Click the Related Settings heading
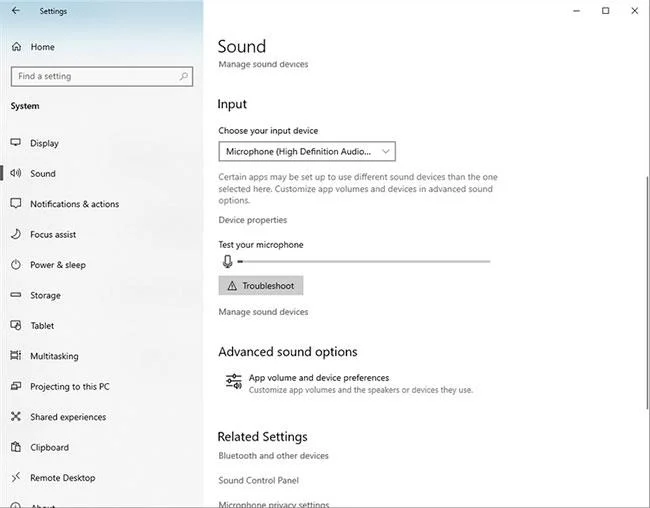Image resolution: width=650 pixels, height=508 pixels. (x=262, y=437)
